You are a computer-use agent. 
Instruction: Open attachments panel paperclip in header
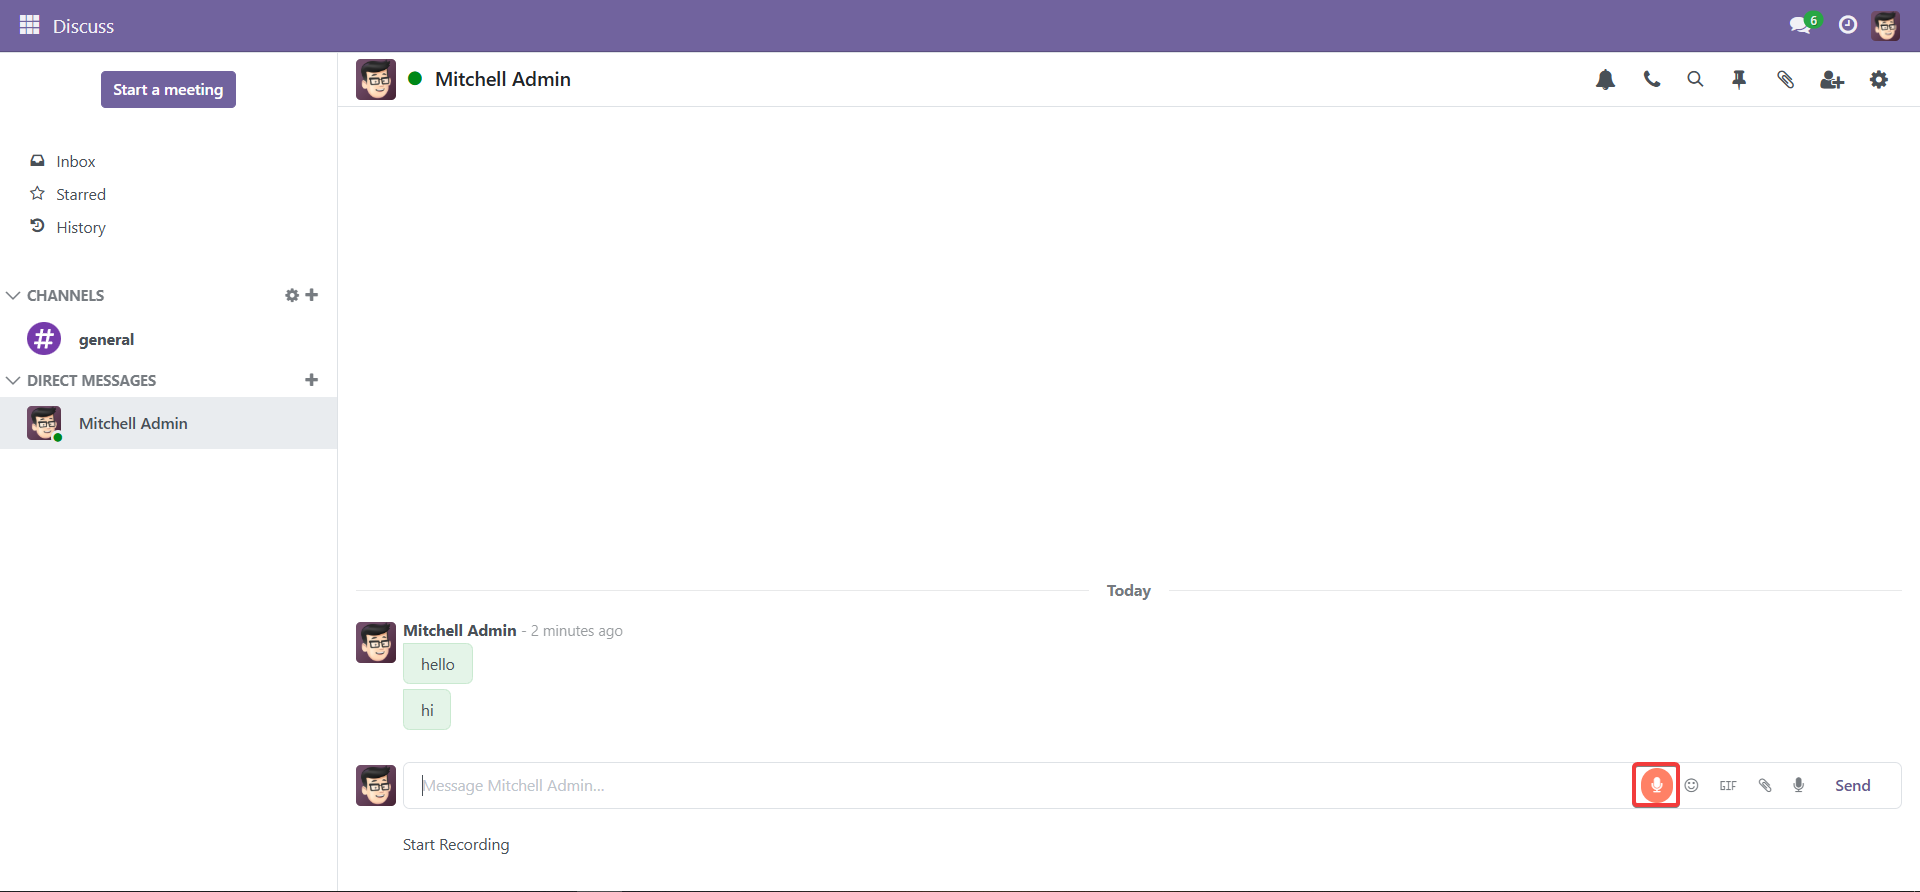coord(1785,80)
